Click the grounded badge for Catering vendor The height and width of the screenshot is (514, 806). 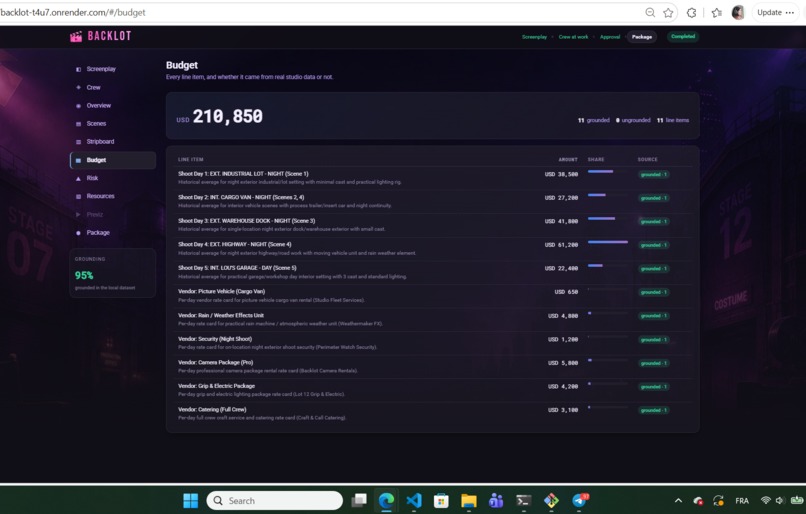(653, 410)
